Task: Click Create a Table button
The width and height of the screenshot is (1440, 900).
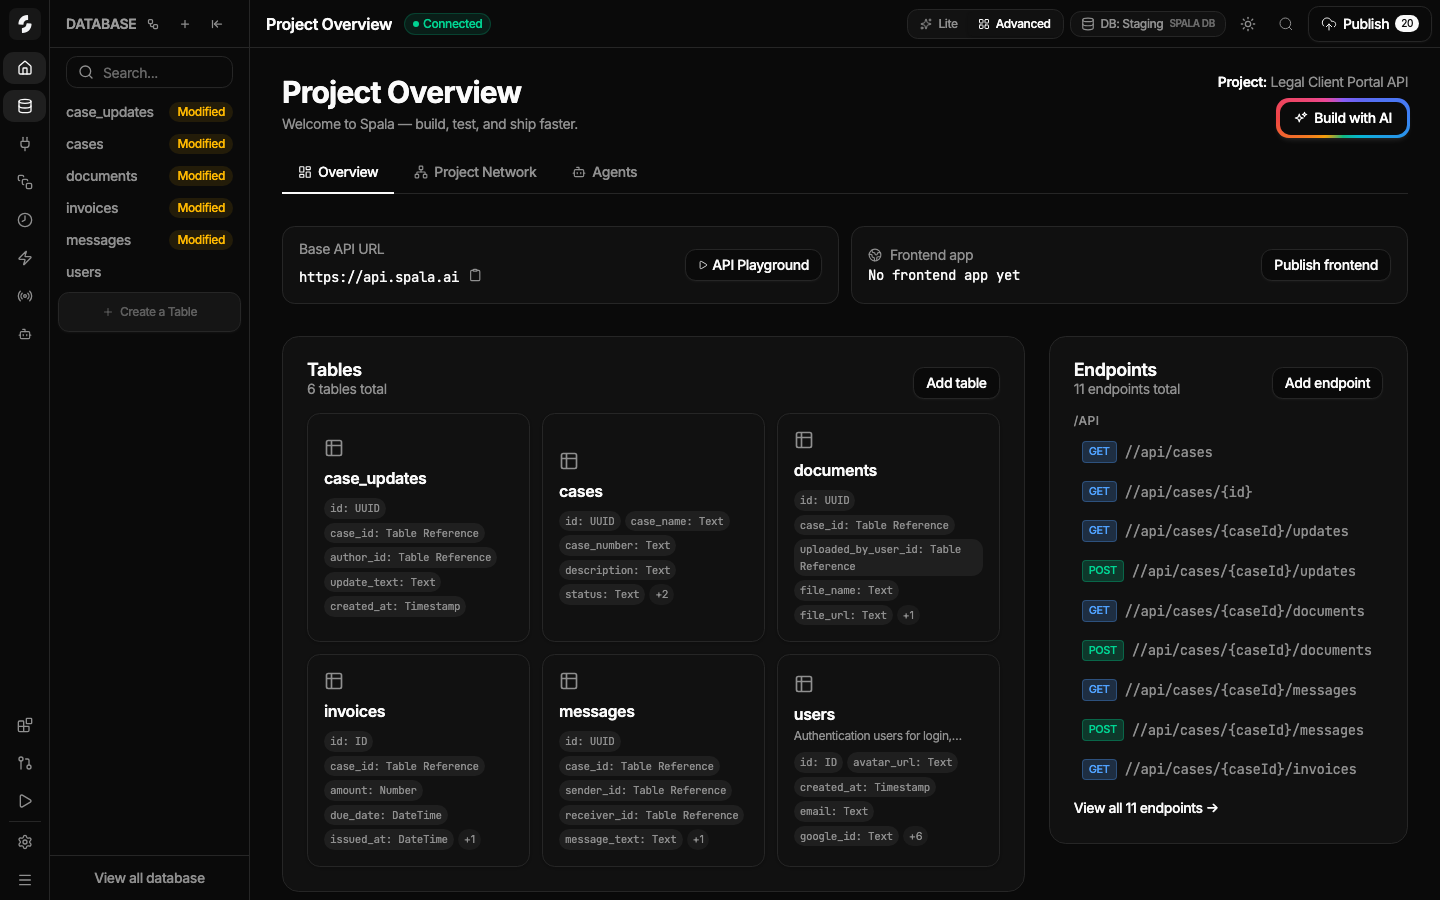Action: pos(149,312)
